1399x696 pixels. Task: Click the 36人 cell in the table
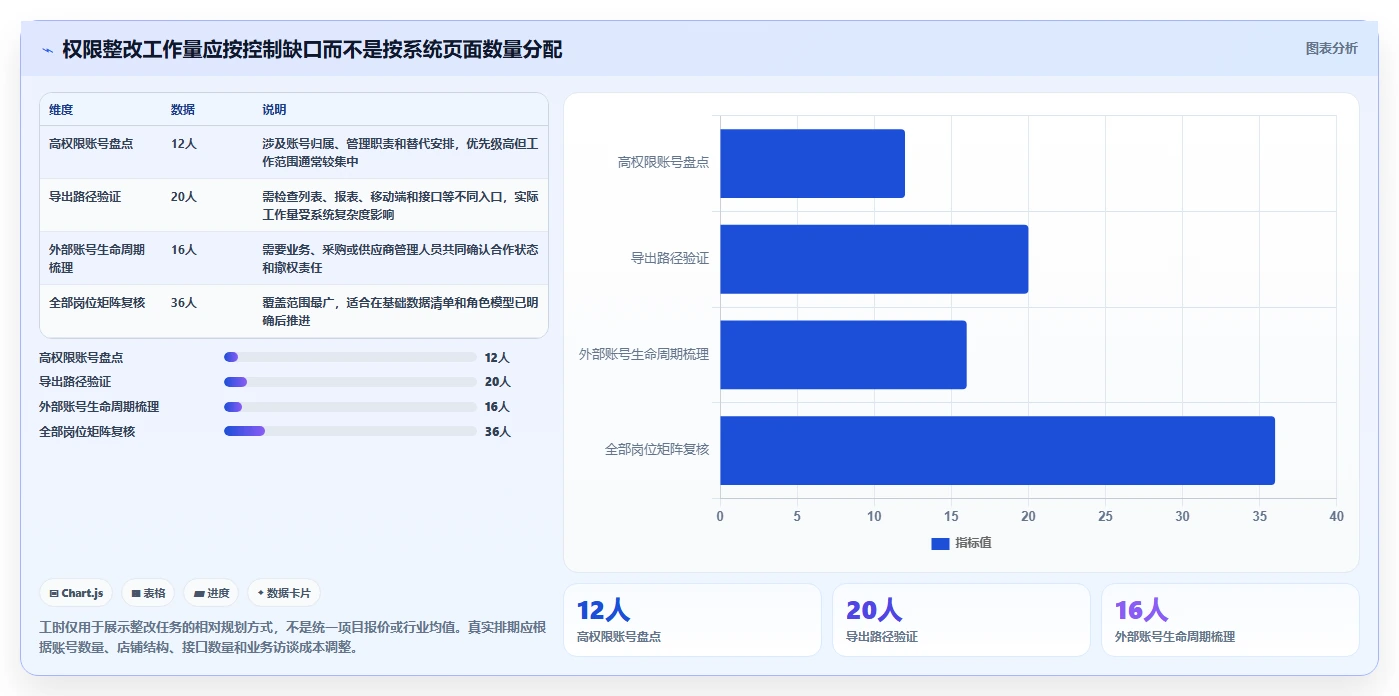tap(184, 303)
